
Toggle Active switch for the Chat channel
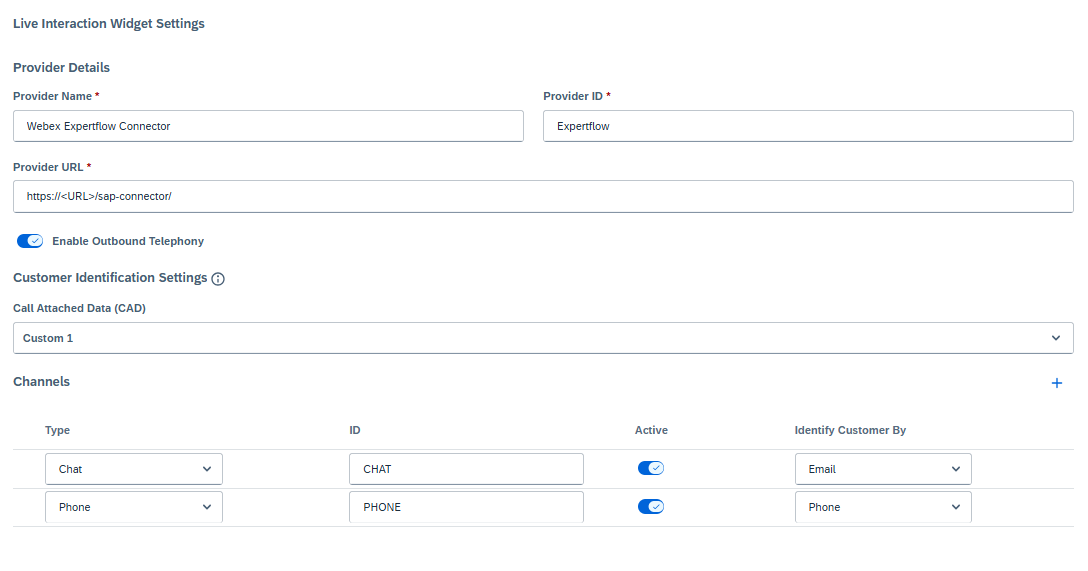tap(651, 468)
